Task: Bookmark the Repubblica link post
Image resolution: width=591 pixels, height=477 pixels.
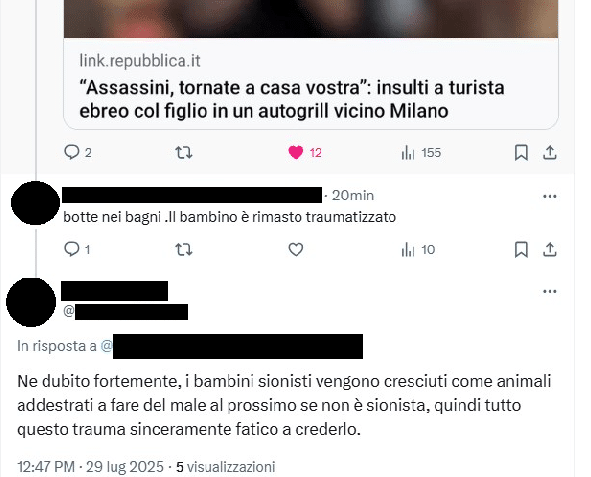Action: click(521, 153)
